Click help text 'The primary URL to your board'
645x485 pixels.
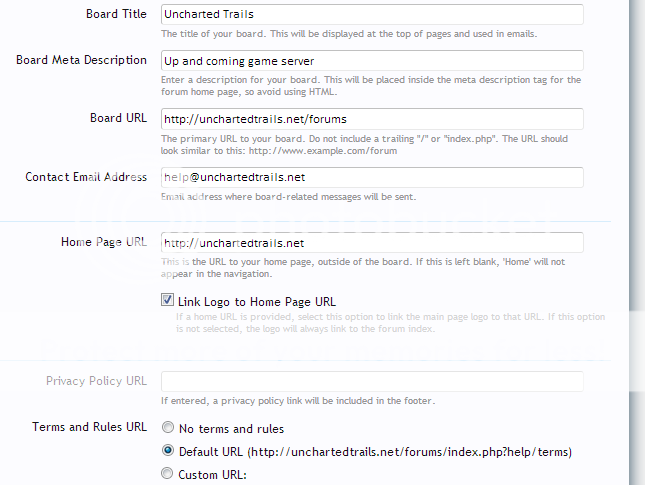364,144
